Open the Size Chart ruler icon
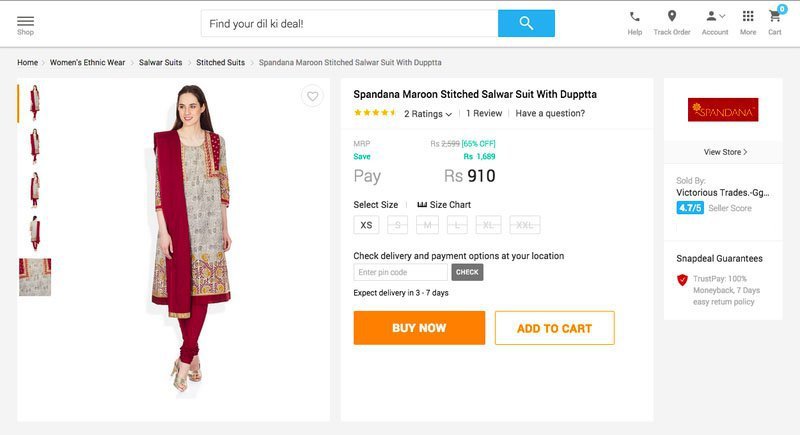The width and height of the screenshot is (800, 435). pos(422,204)
